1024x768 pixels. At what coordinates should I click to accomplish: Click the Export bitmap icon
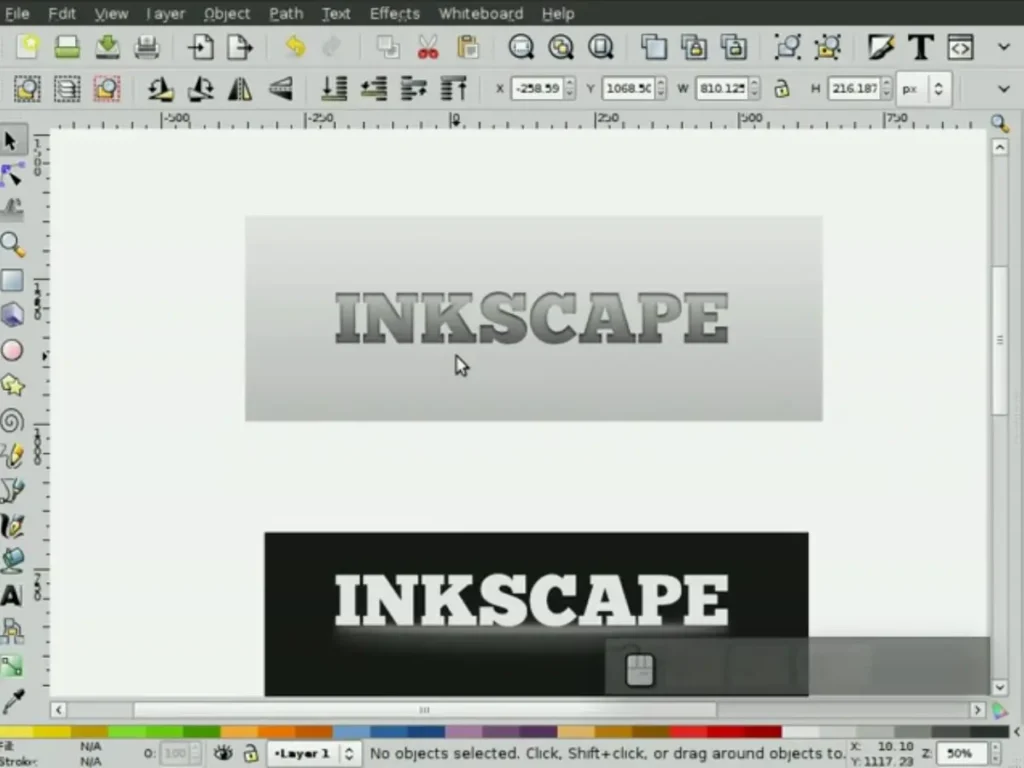240,47
